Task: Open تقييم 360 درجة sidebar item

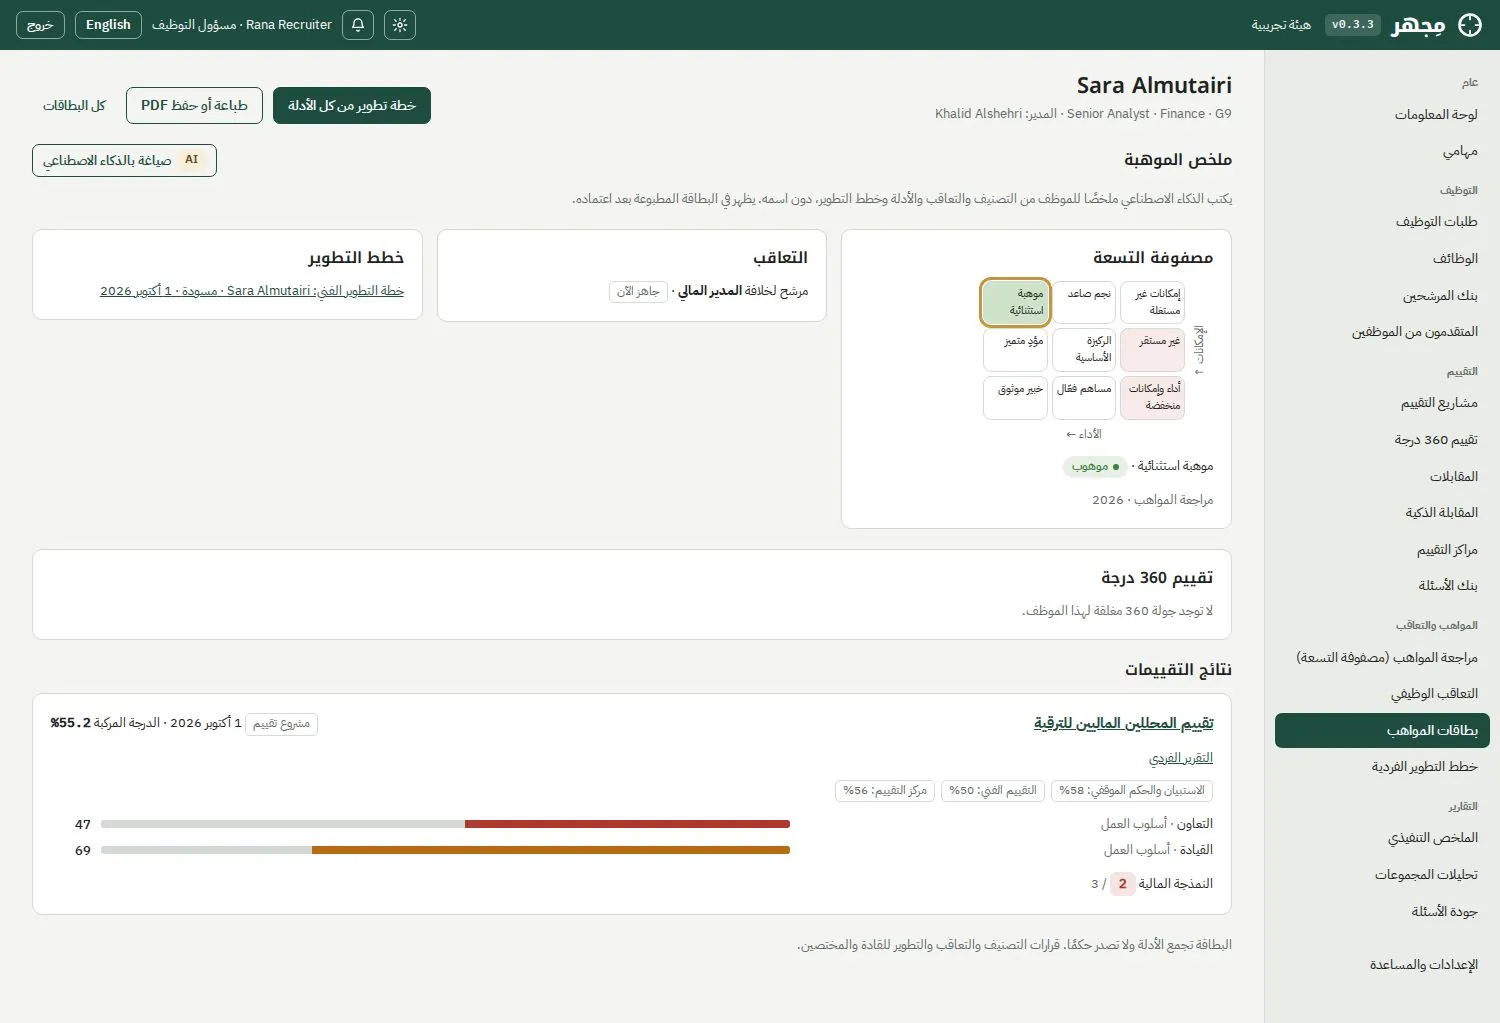Action: (x=1382, y=439)
